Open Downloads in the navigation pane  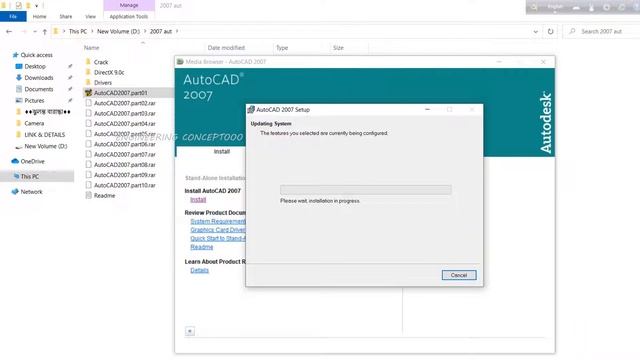click(x=38, y=78)
